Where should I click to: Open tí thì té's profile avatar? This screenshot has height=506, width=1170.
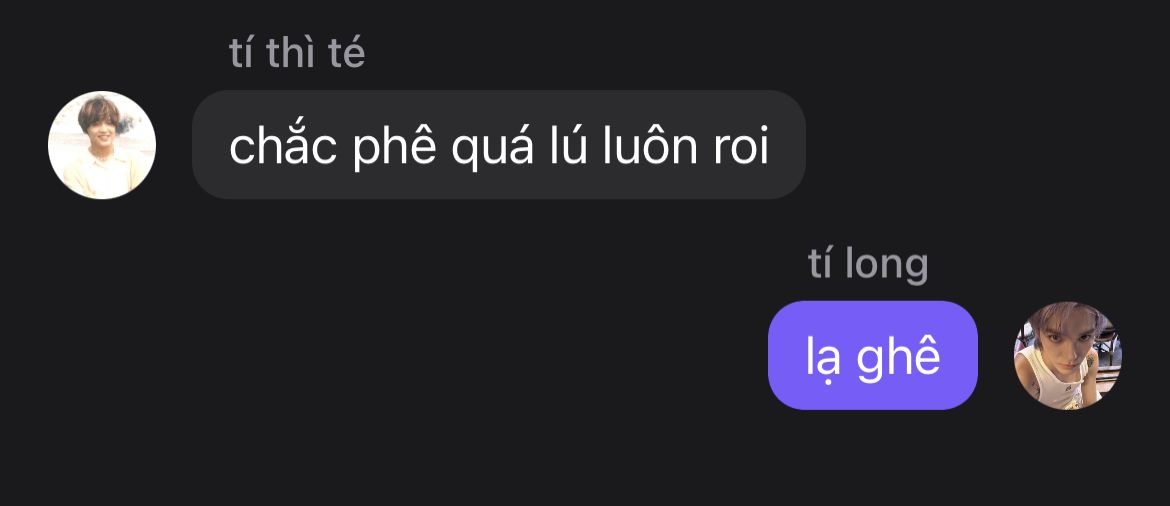(x=102, y=145)
